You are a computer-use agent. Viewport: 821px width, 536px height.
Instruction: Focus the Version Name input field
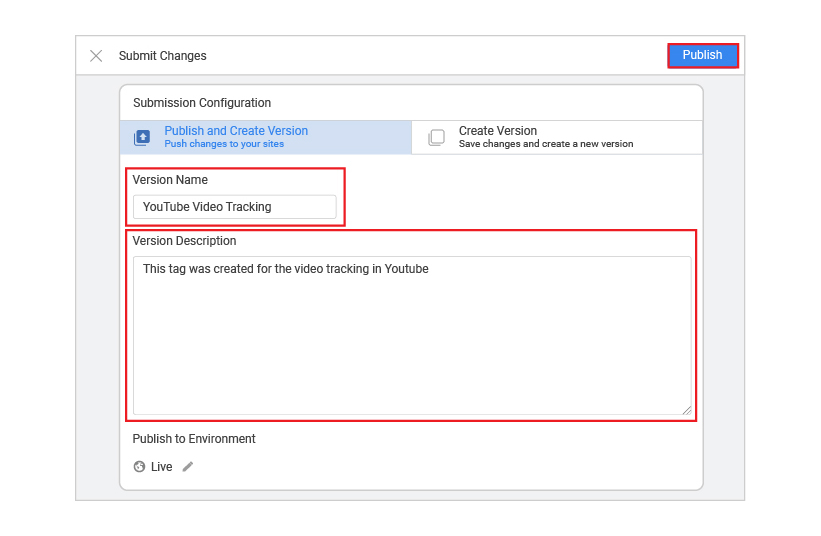point(235,207)
